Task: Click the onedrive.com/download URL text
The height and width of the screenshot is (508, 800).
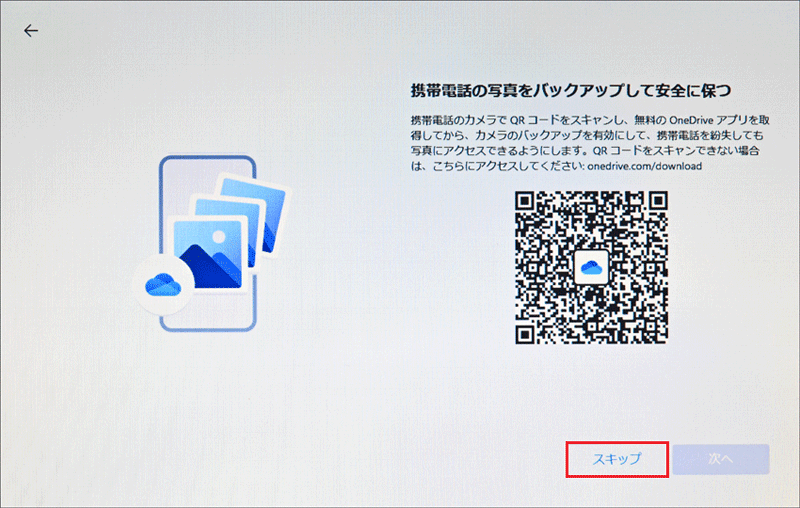Action: [x=644, y=166]
